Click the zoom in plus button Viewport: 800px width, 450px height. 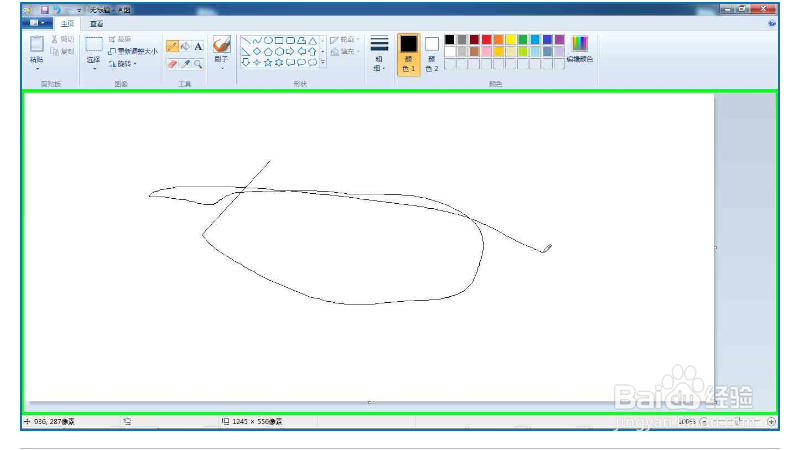pyautogui.click(x=771, y=421)
